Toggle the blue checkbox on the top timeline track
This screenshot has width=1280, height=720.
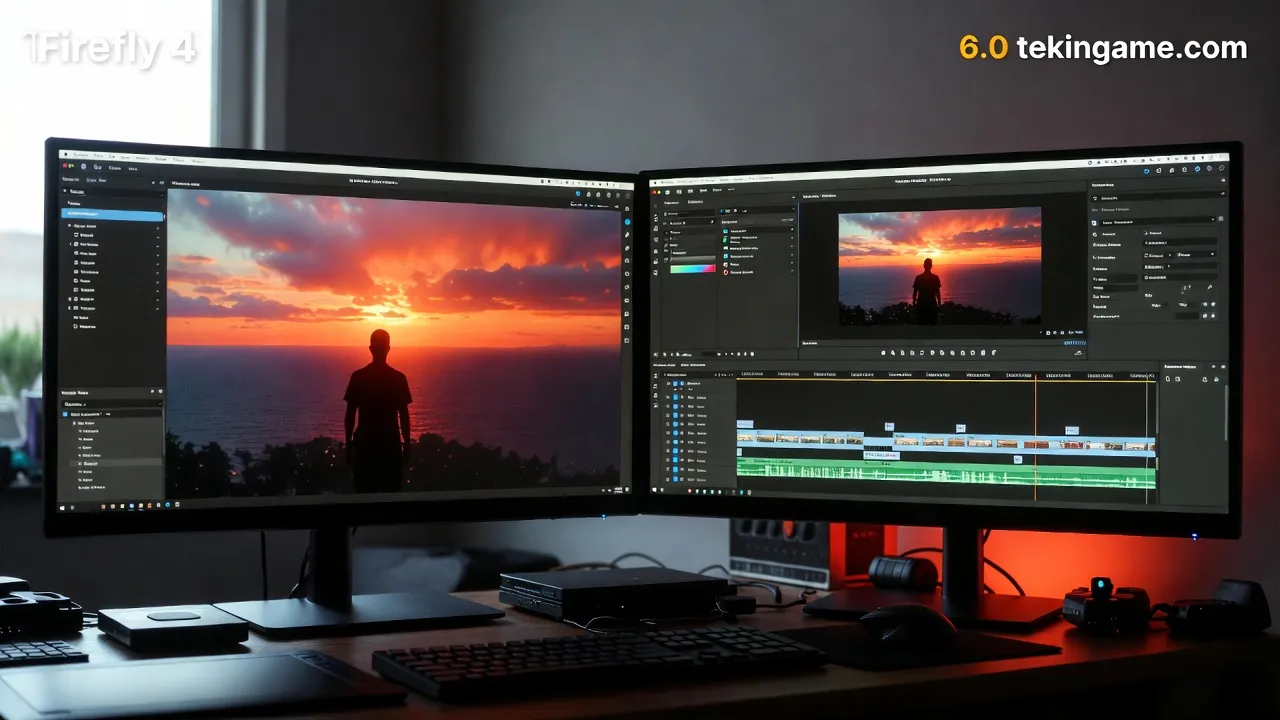coord(676,384)
